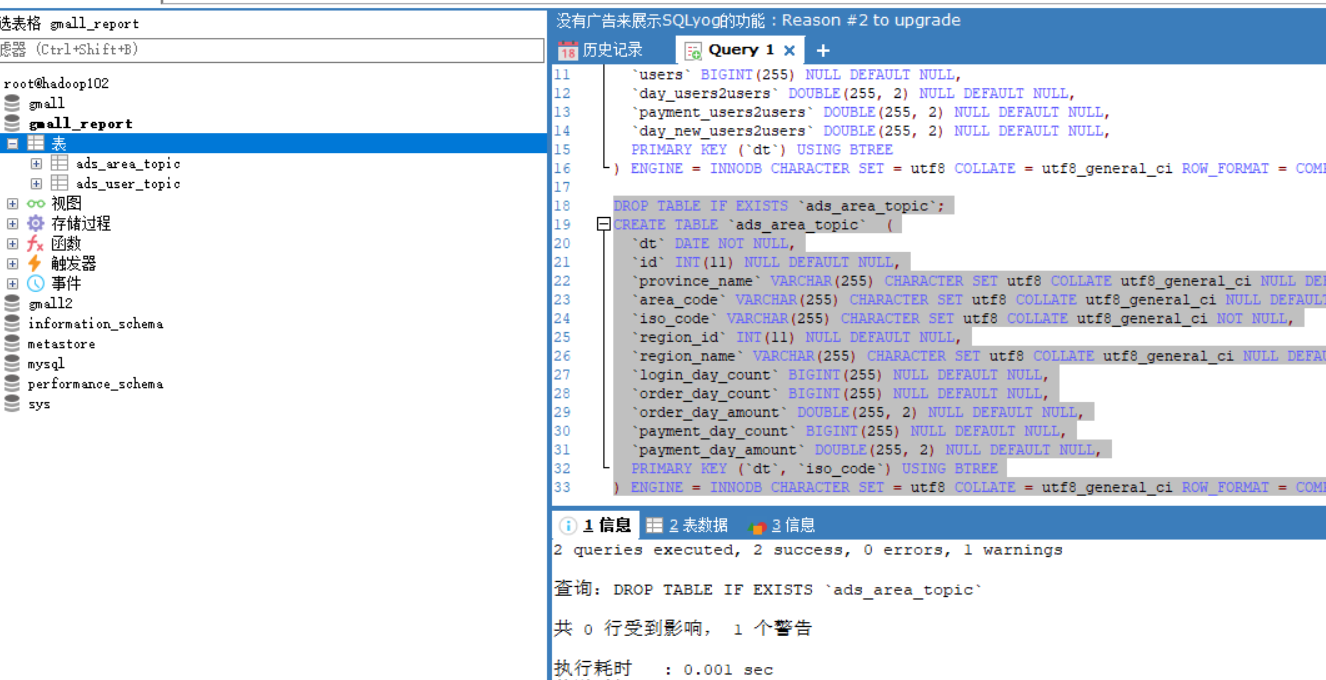
Task: Click the info circle icon on 1 信息 tab
Action: [568, 526]
